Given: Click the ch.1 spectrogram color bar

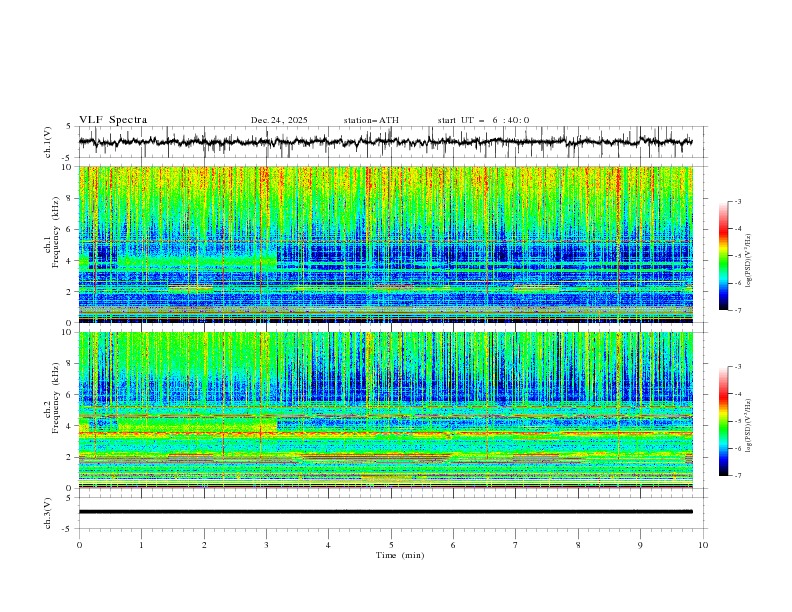Looking at the screenshot, I should coord(723,255).
